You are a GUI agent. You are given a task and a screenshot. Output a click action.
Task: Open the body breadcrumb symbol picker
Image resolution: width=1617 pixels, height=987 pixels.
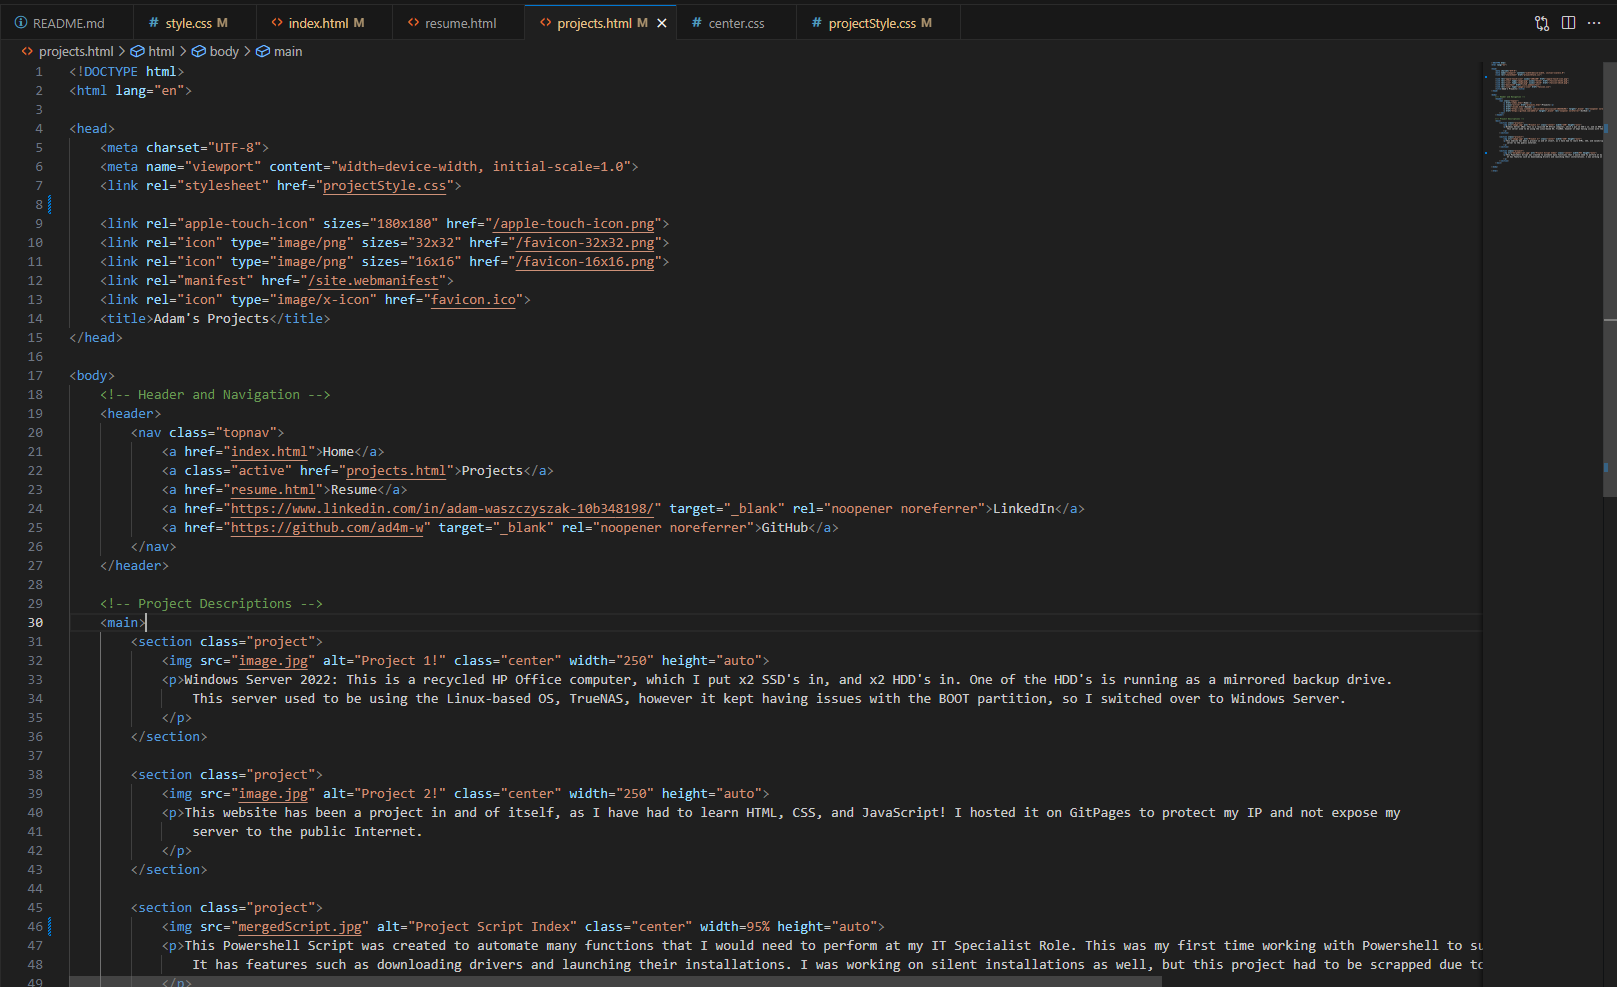(224, 51)
